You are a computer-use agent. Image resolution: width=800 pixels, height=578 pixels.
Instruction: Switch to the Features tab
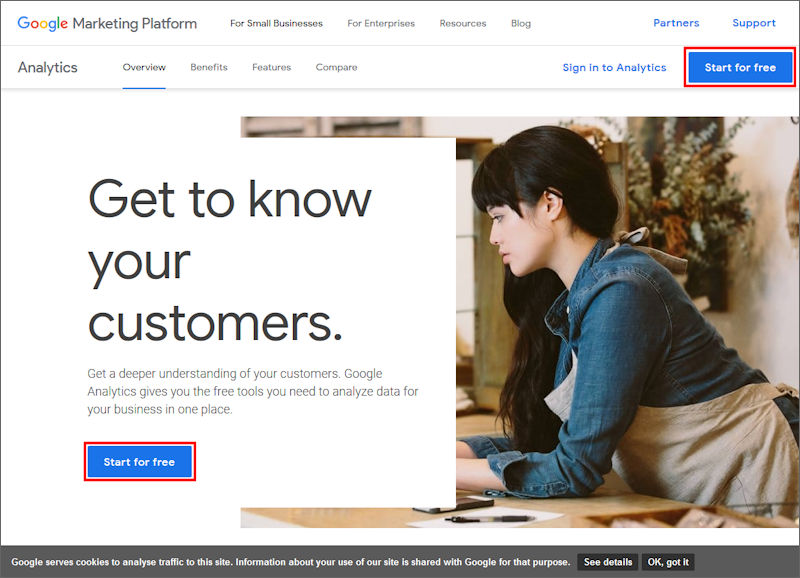pyautogui.click(x=271, y=67)
